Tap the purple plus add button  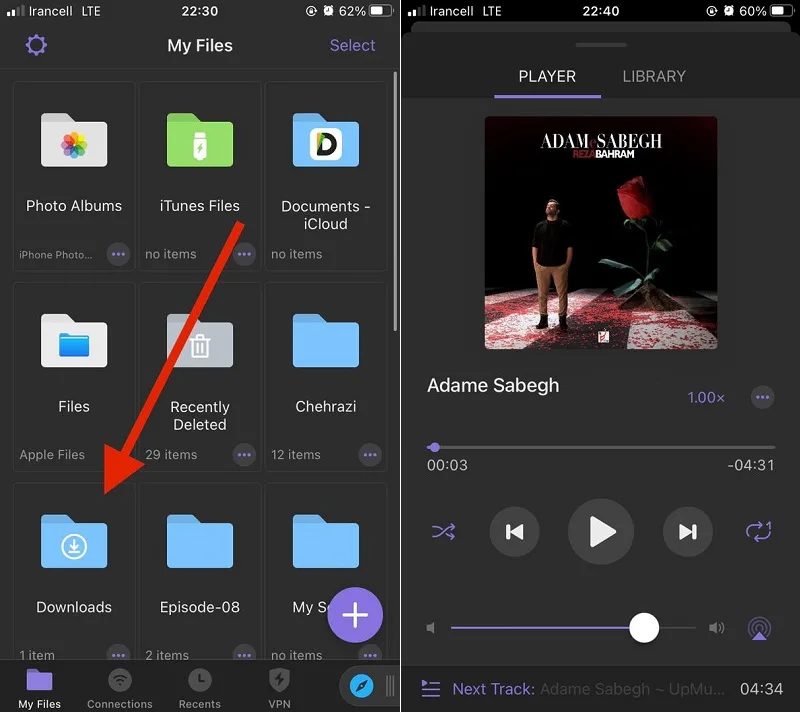click(x=355, y=615)
